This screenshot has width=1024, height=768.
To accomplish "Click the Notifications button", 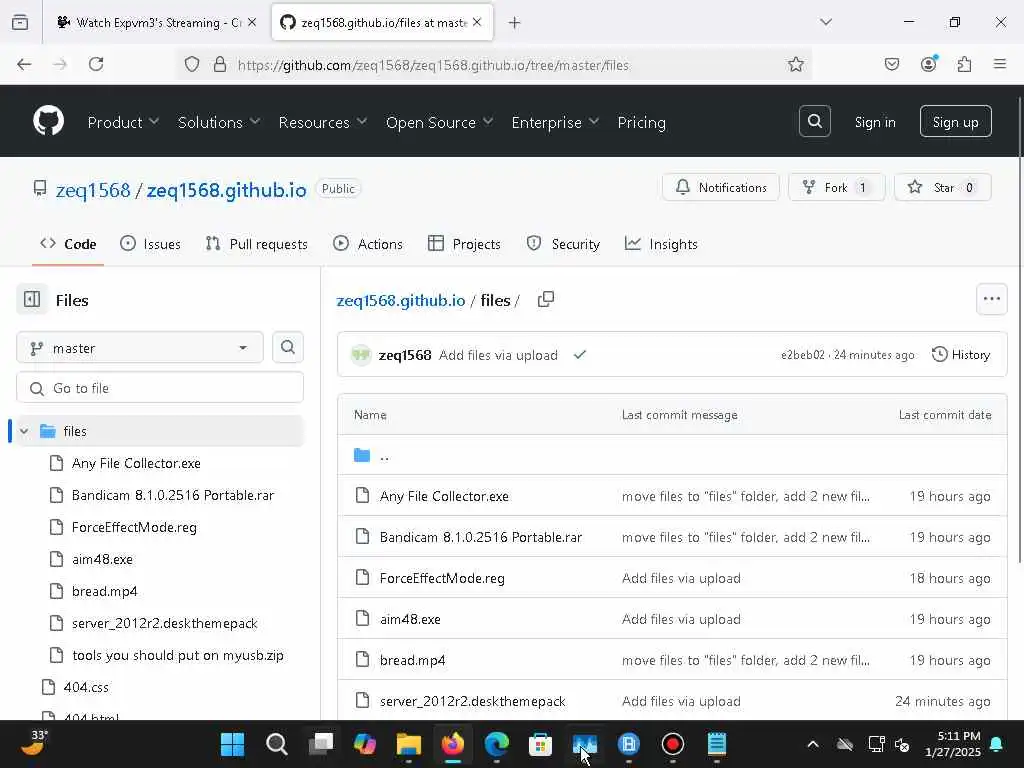I will coord(721,187).
